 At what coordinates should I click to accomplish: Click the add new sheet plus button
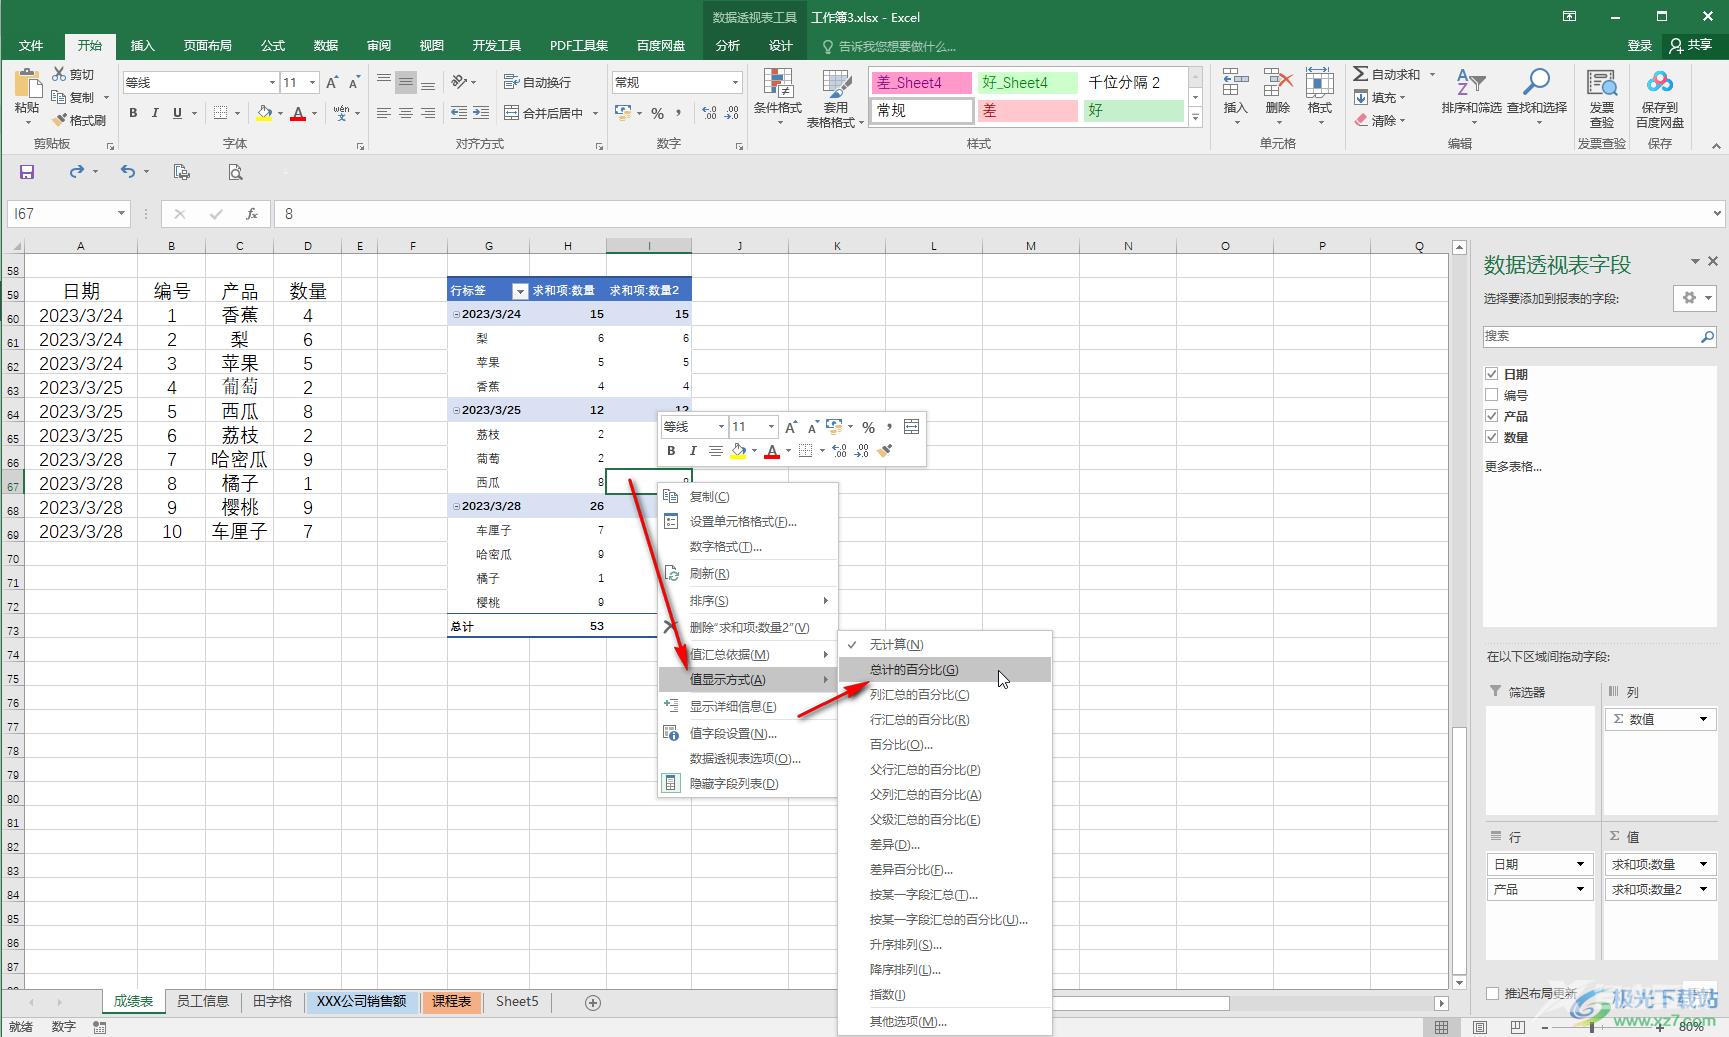coord(593,1002)
